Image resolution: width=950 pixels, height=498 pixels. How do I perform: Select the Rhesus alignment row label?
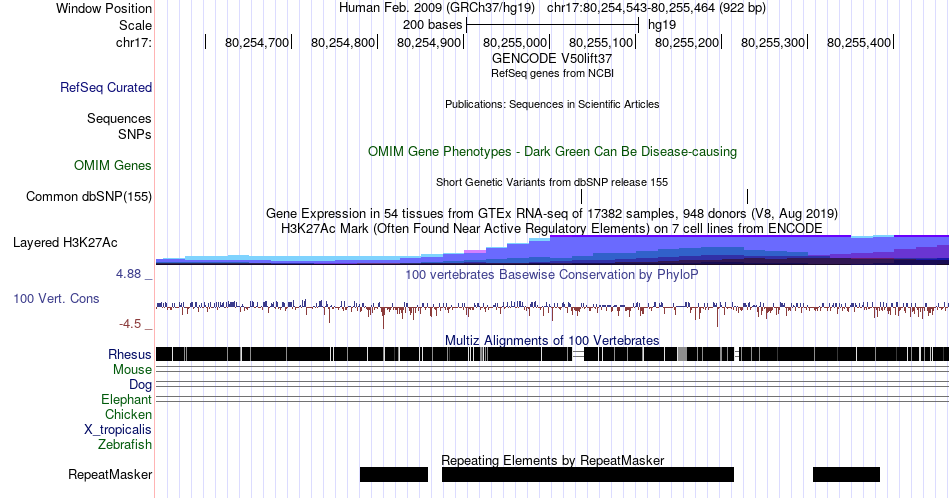[x=130, y=354]
